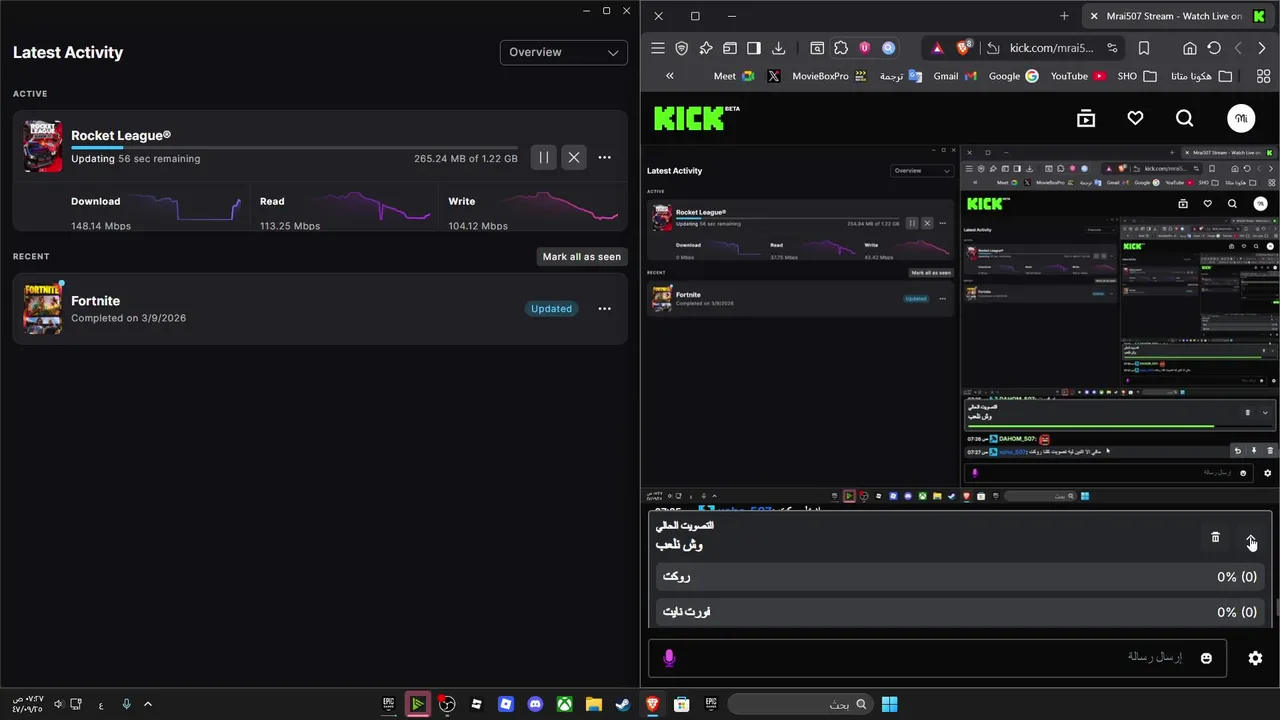Bookmark this page
Image resolution: width=1280 pixels, height=720 pixels.
(x=1144, y=48)
